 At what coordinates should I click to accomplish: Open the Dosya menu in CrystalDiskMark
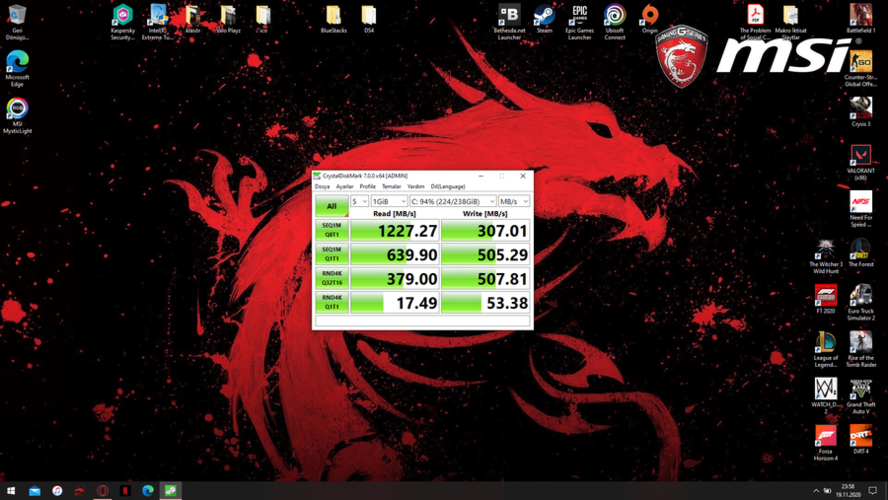(322, 186)
